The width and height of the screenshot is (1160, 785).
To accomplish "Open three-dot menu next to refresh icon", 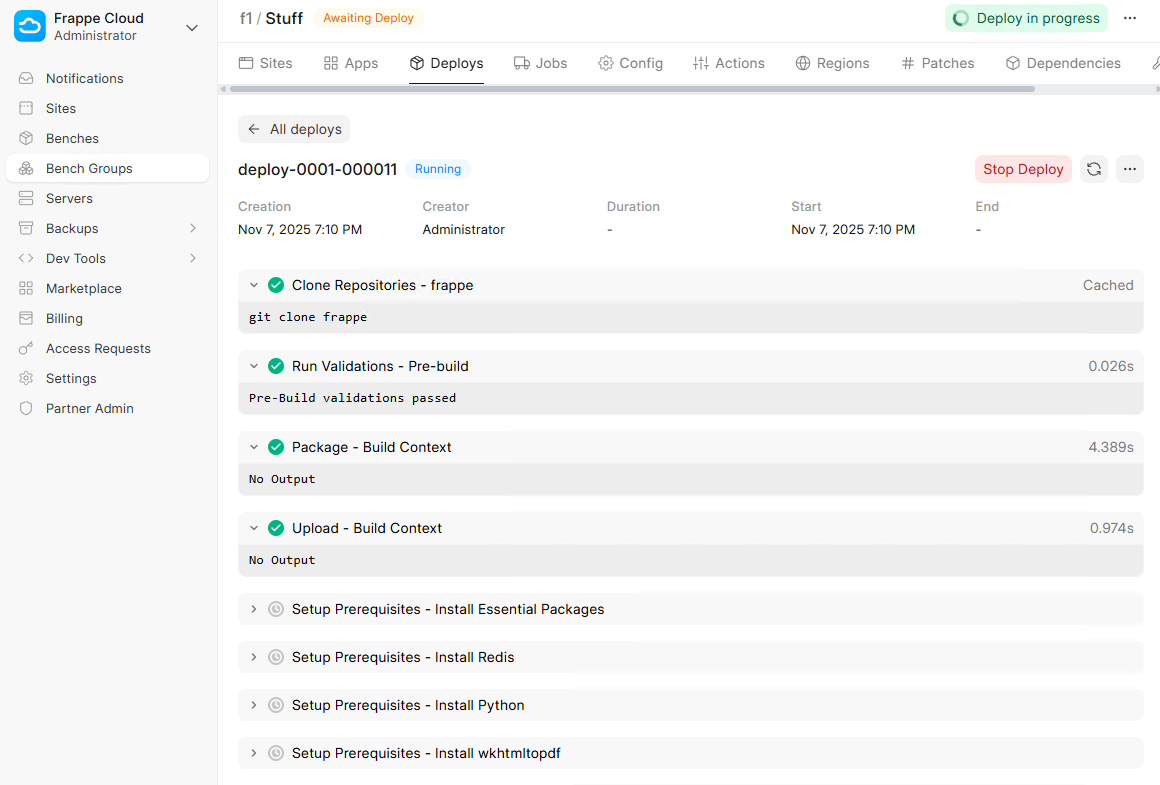I will (x=1130, y=169).
